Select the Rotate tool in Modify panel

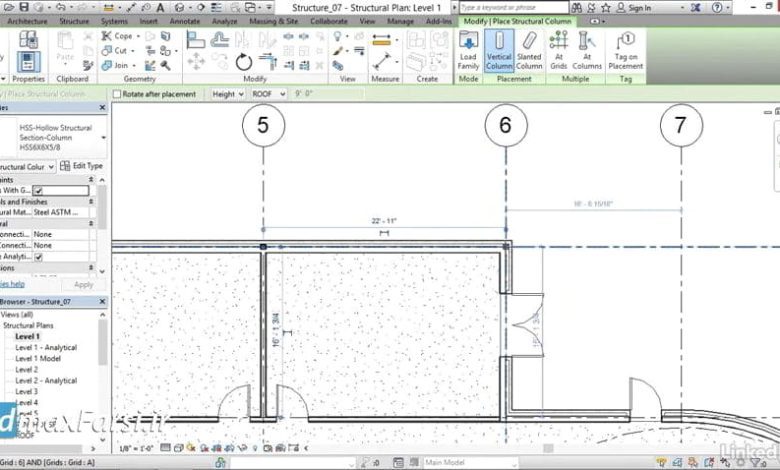point(244,63)
